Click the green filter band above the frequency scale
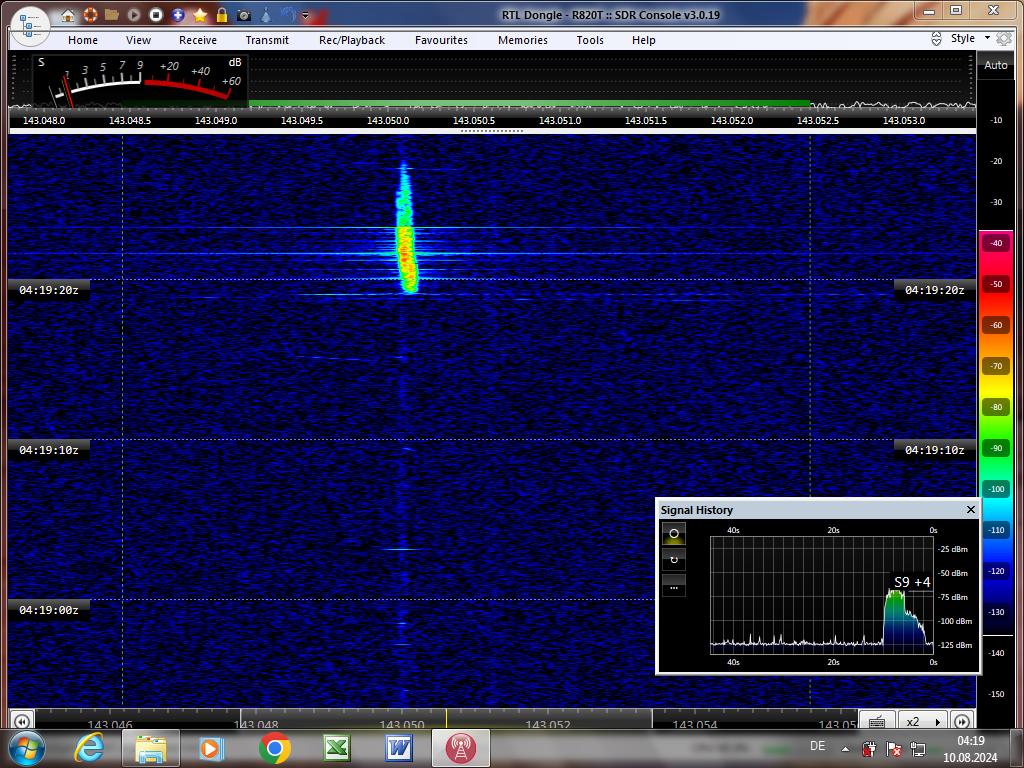 coord(529,103)
